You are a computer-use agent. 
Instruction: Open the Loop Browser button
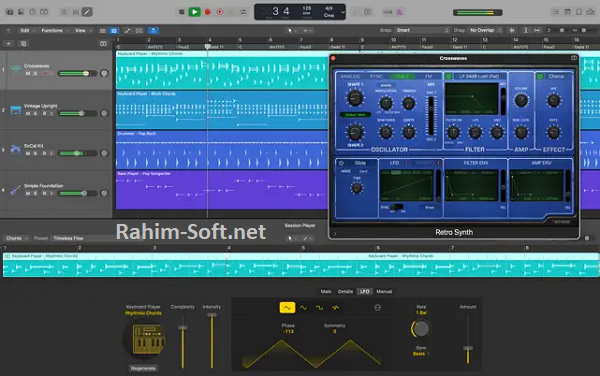(x=579, y=12)
